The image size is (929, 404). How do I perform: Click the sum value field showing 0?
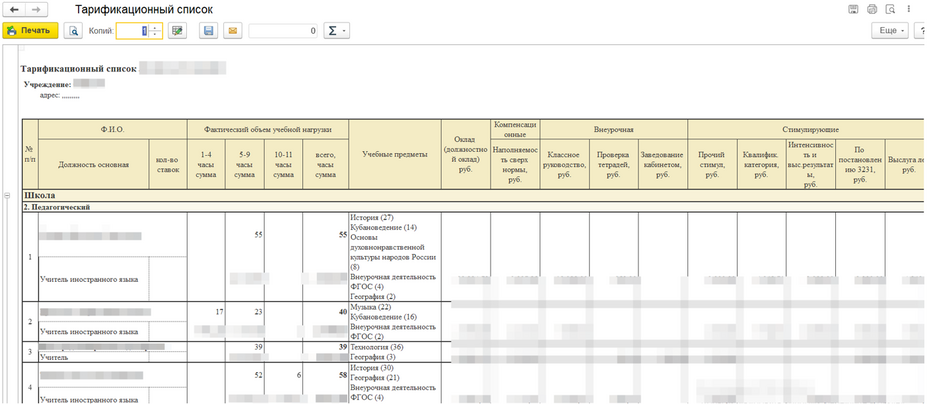point(284,31)
